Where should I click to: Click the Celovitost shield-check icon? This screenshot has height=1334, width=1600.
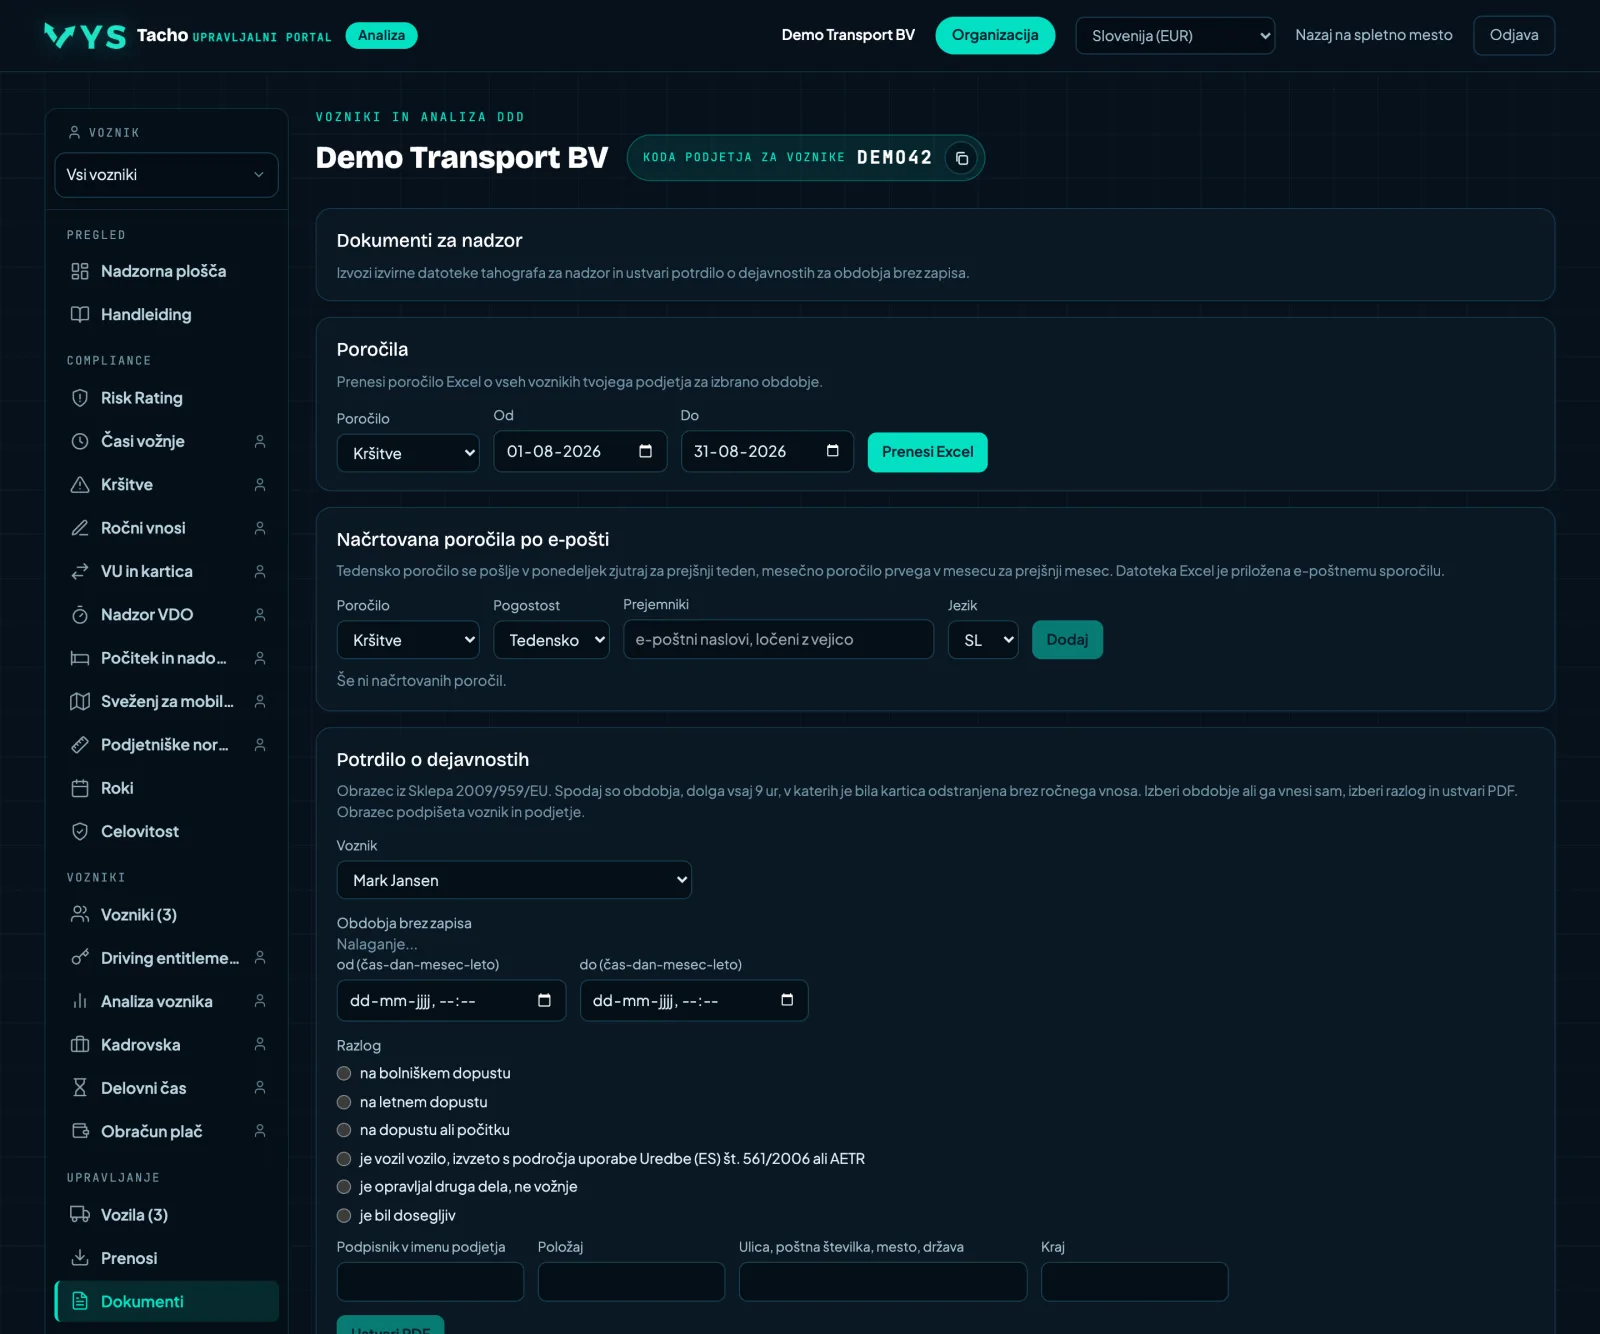tap(80, 831)
